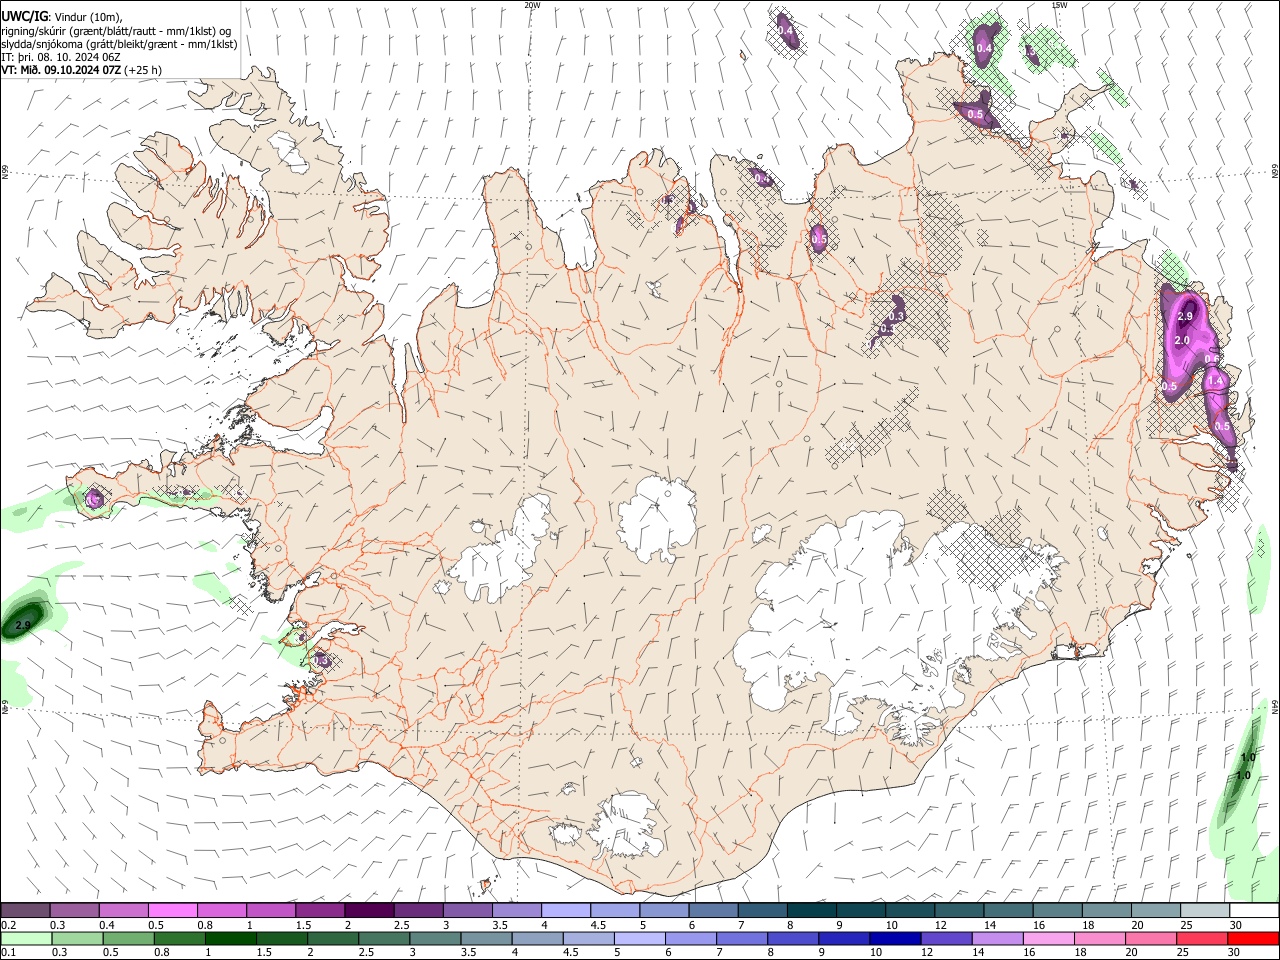The height and width of the screenshot is (960, 1280).
Task: Pick upper legend grey swatch labeled 20
Action: point(1155,910)
